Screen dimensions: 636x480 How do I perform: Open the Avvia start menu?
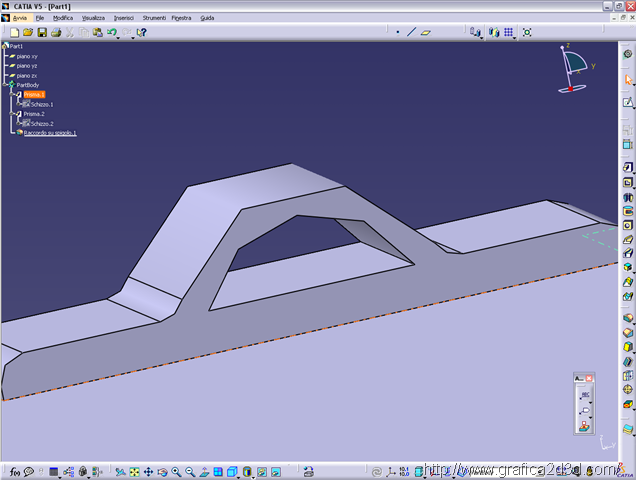pos(20,18)
